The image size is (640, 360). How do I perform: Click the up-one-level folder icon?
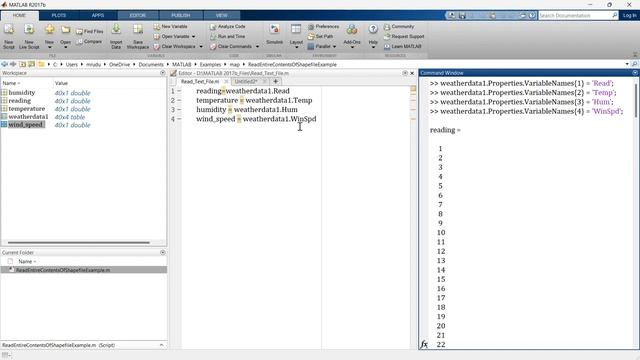(22, 64)
